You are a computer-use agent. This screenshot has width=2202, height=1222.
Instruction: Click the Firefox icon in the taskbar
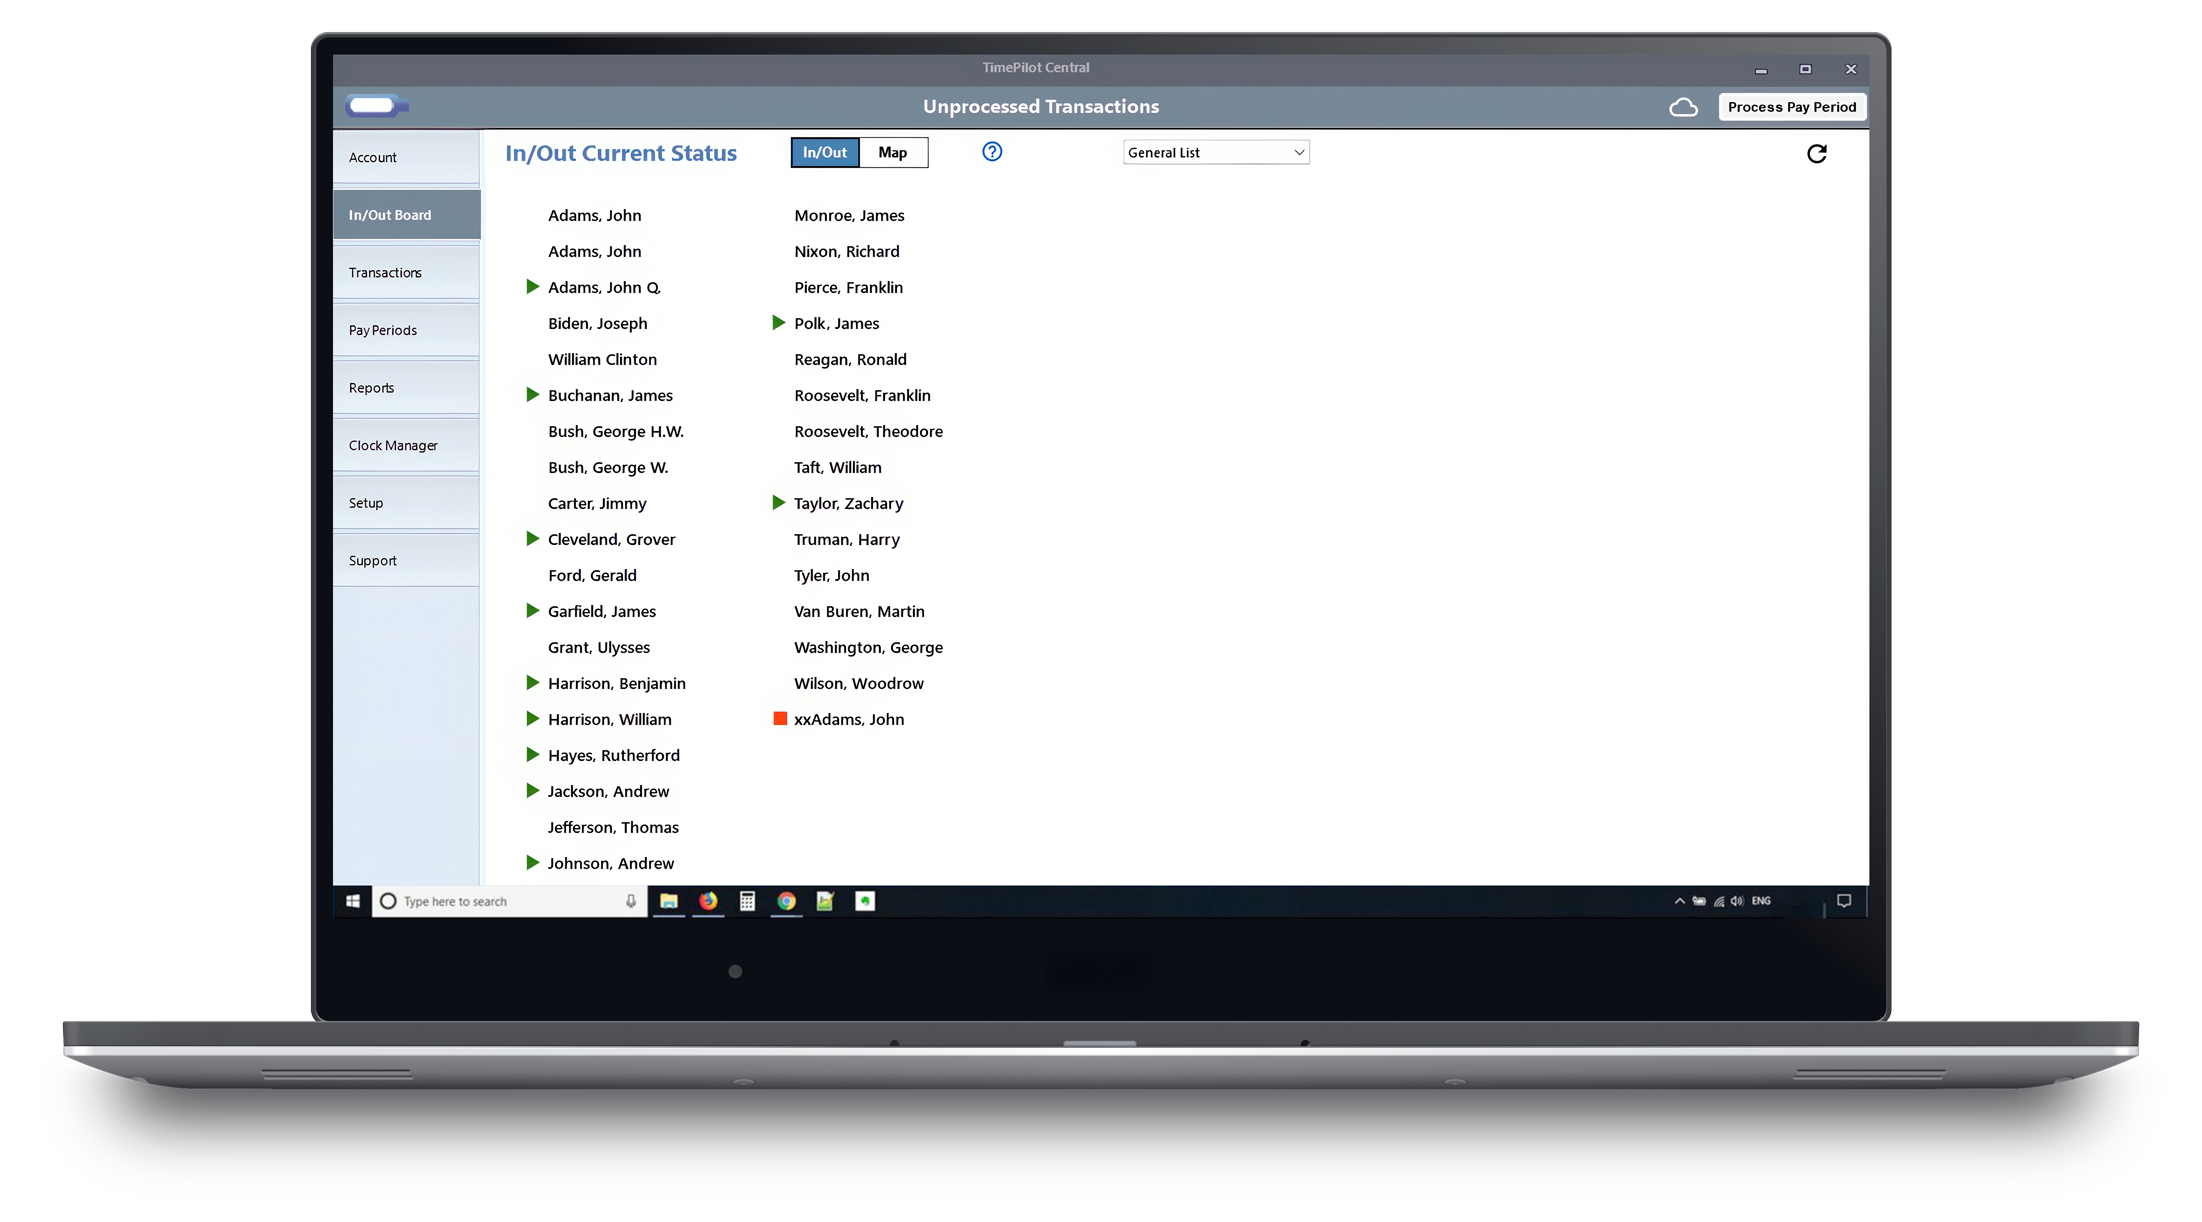[x=708, y=901]
